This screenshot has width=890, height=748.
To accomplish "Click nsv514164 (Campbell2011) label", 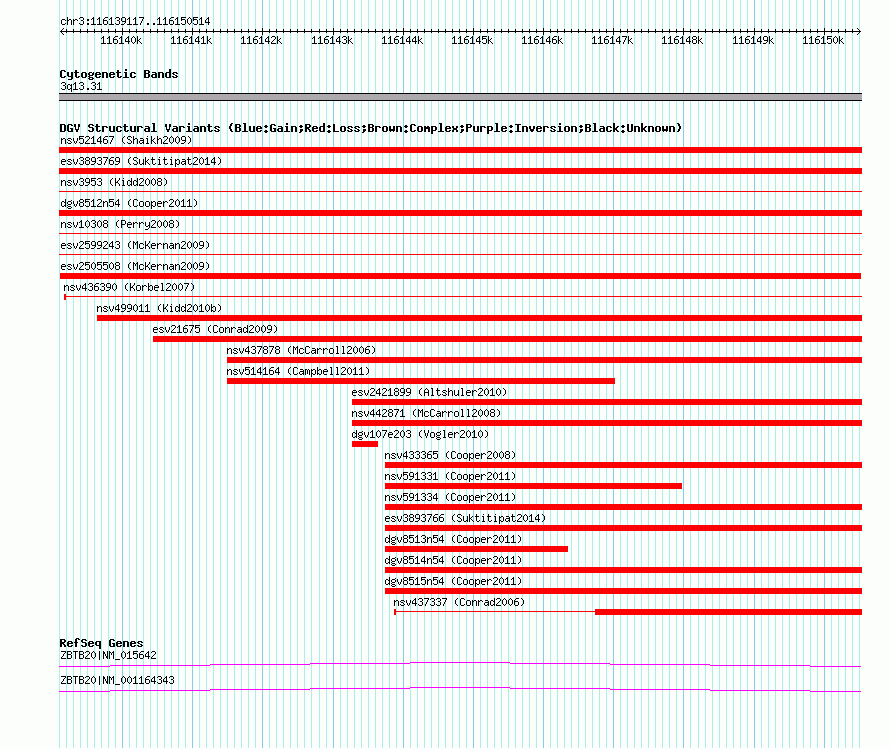I will (298, 371).
